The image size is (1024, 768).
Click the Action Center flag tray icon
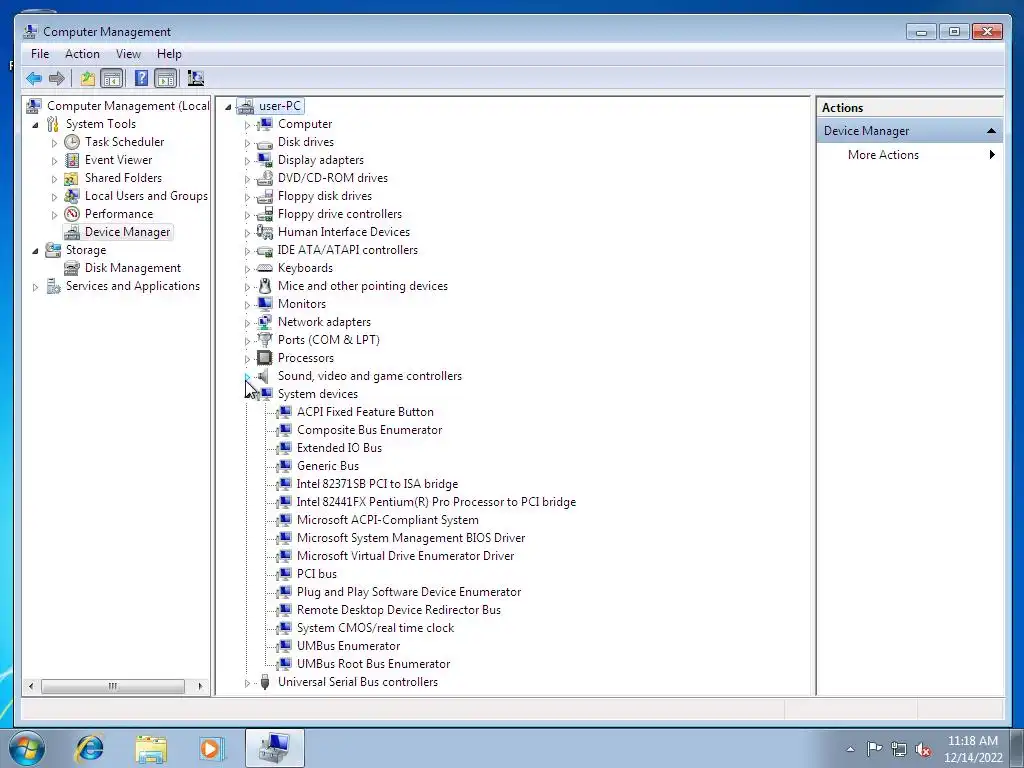(874, 749)
